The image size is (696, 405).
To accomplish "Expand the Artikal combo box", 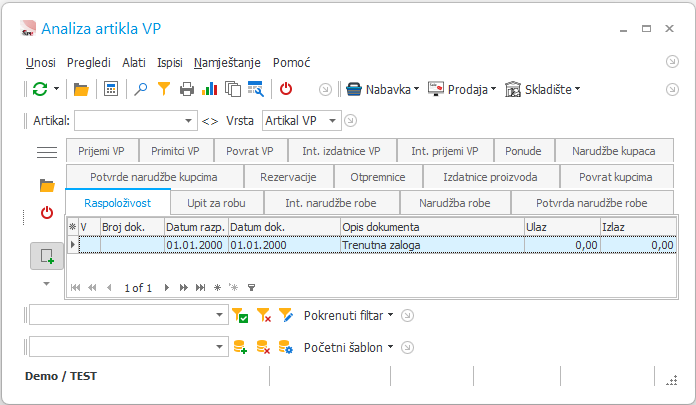I will click(x=188, y=121).
